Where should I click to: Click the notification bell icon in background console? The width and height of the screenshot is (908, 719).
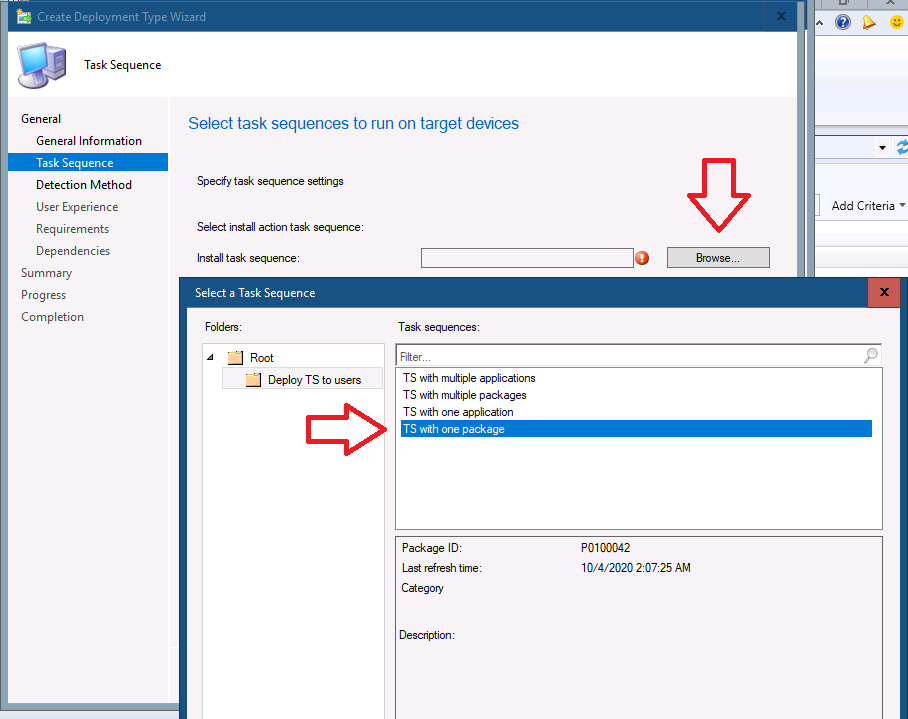pos(869,23)
